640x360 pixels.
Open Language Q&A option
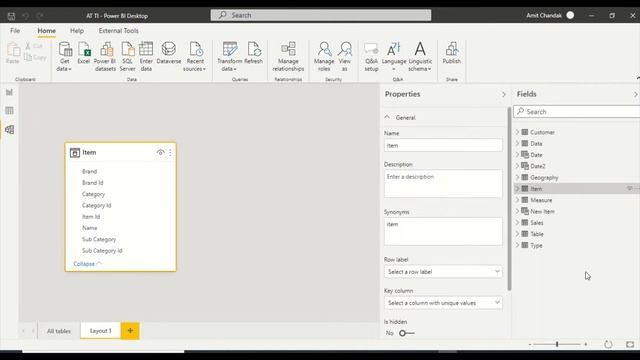click(394, 56)
